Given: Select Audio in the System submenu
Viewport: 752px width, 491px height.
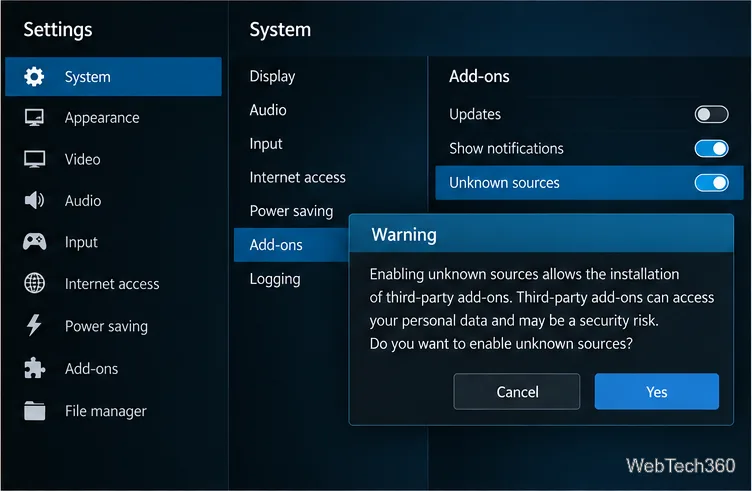Looking at the screenshot, I should tap(268, 110).
